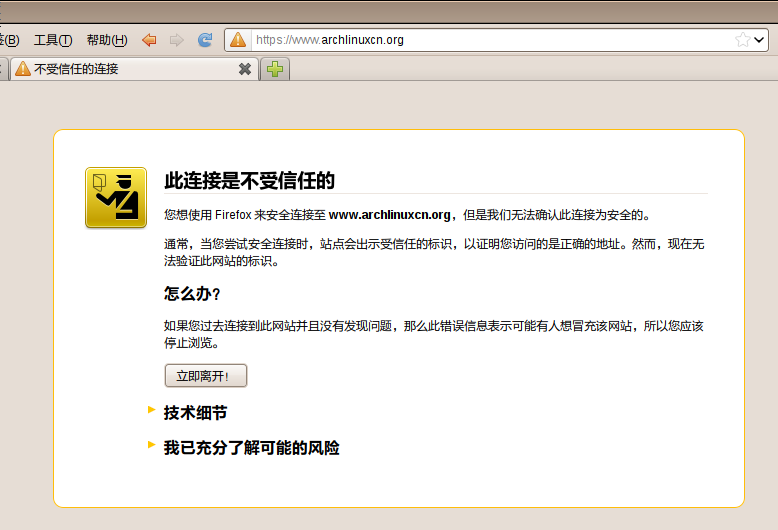
Task: Click the 怎么办? heading
Action: [192, 293]
